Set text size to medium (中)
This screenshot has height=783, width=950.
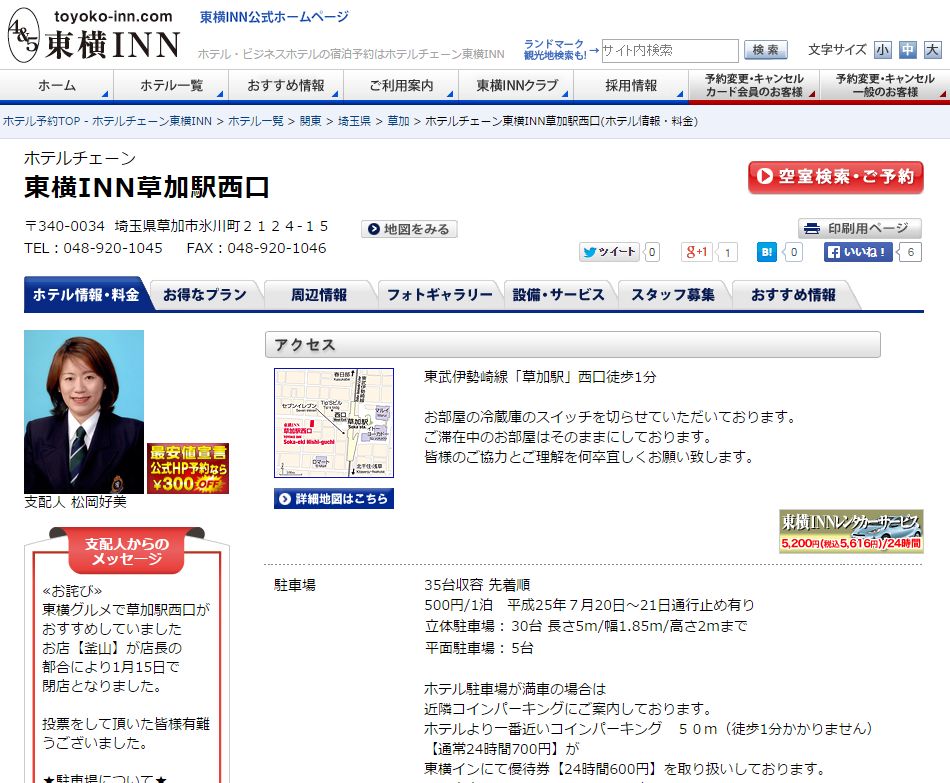907,50
